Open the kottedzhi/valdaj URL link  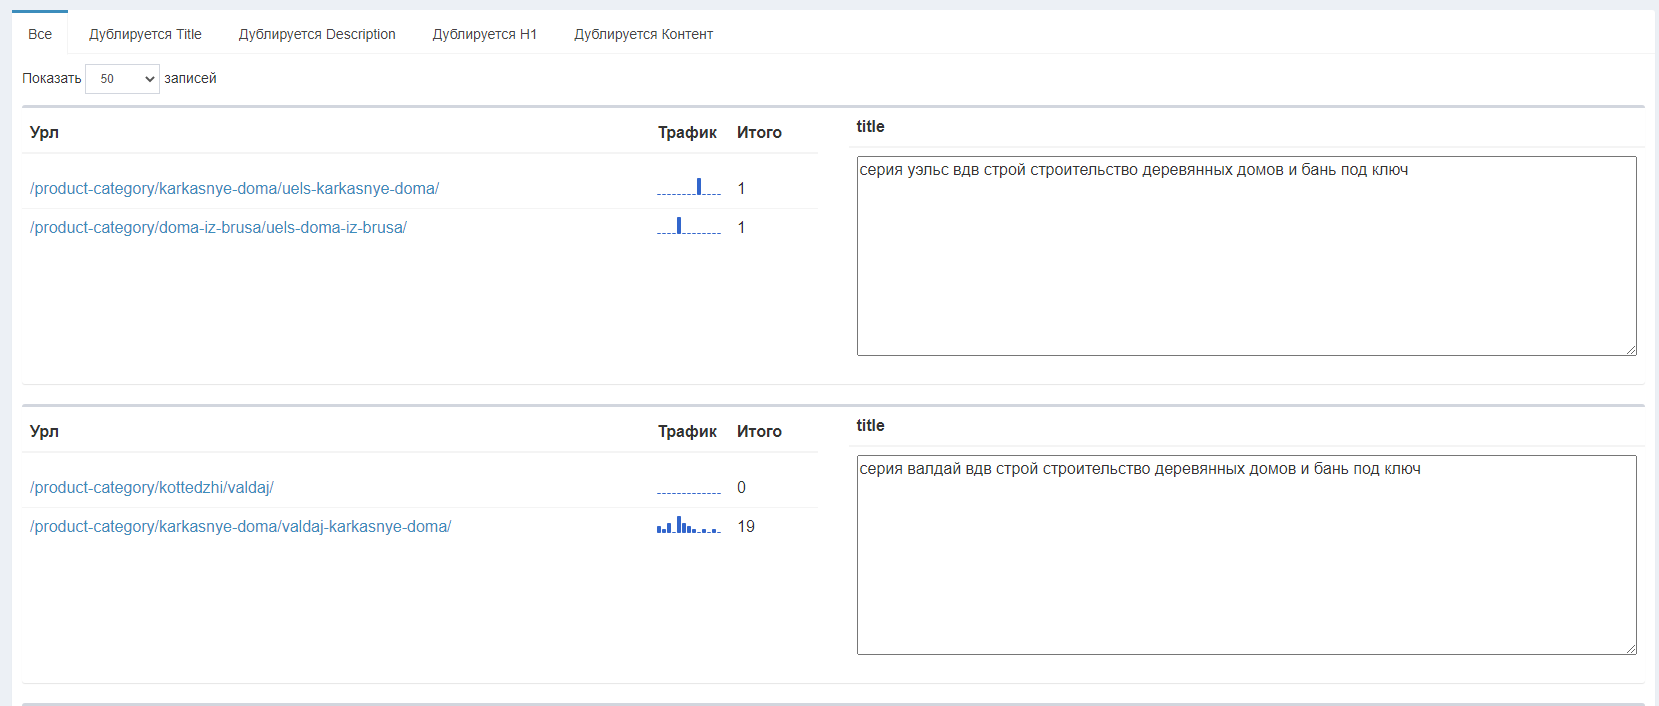pyautogui.click(x=152, y=488)
